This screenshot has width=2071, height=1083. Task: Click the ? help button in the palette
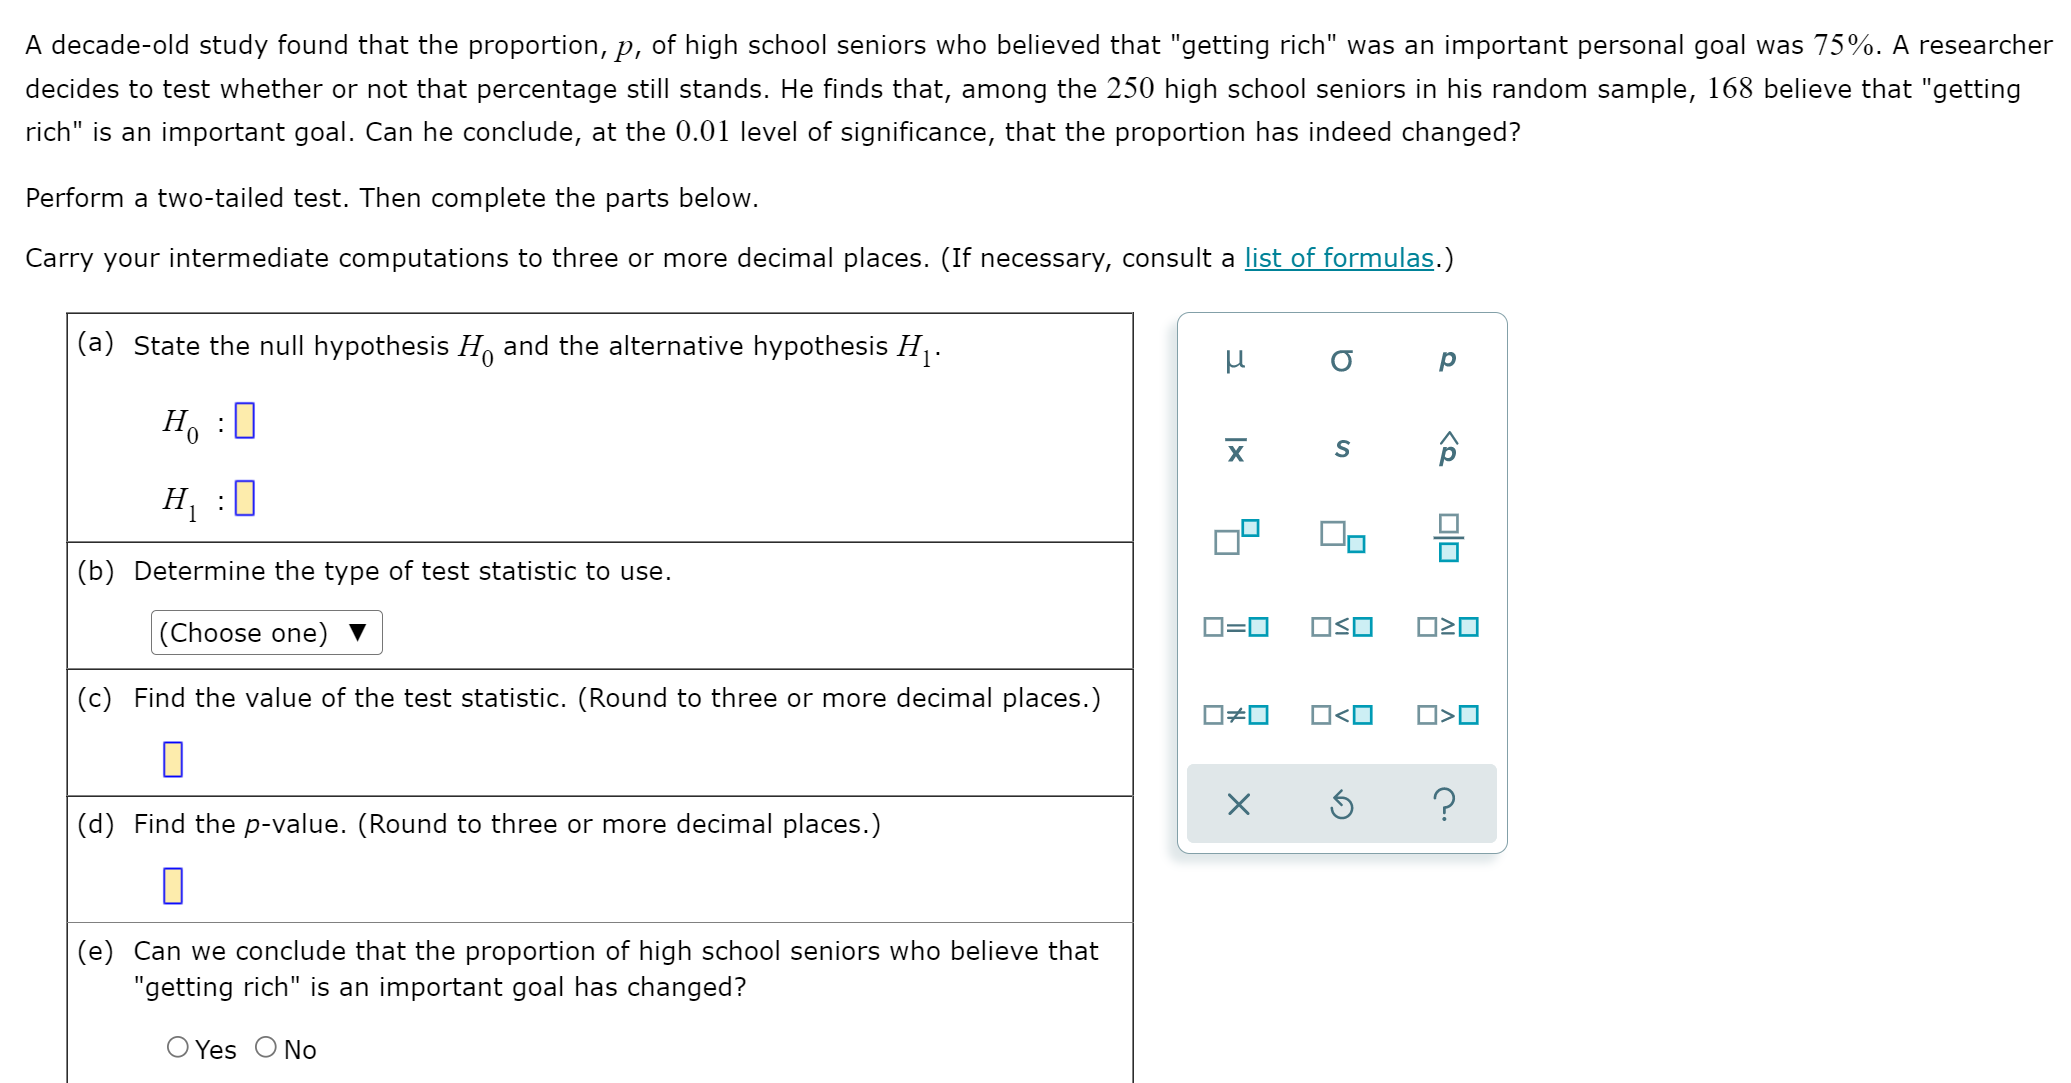point(1446,804)
